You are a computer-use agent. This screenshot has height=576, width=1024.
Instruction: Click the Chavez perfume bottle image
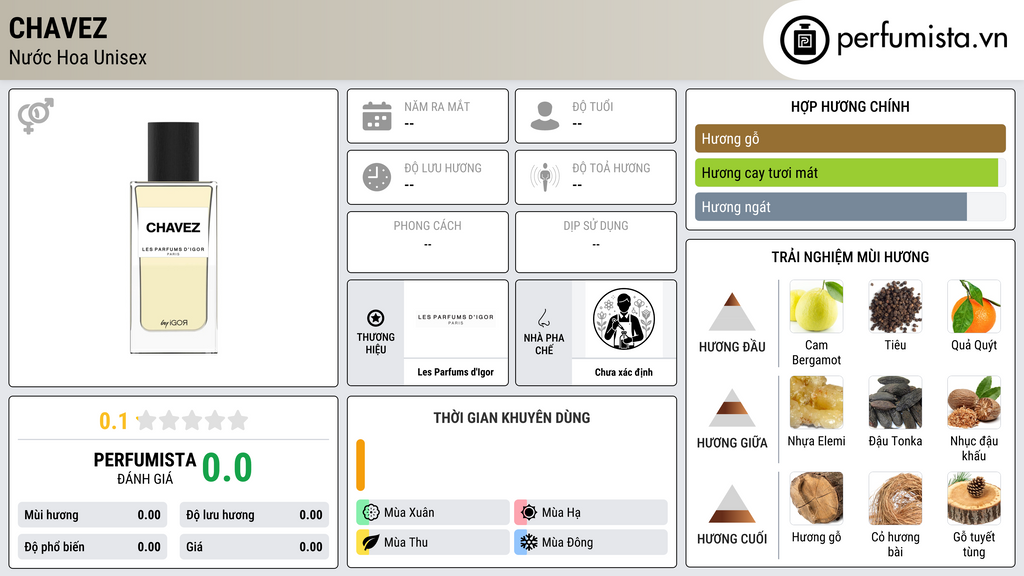click(x=173, y=238)
